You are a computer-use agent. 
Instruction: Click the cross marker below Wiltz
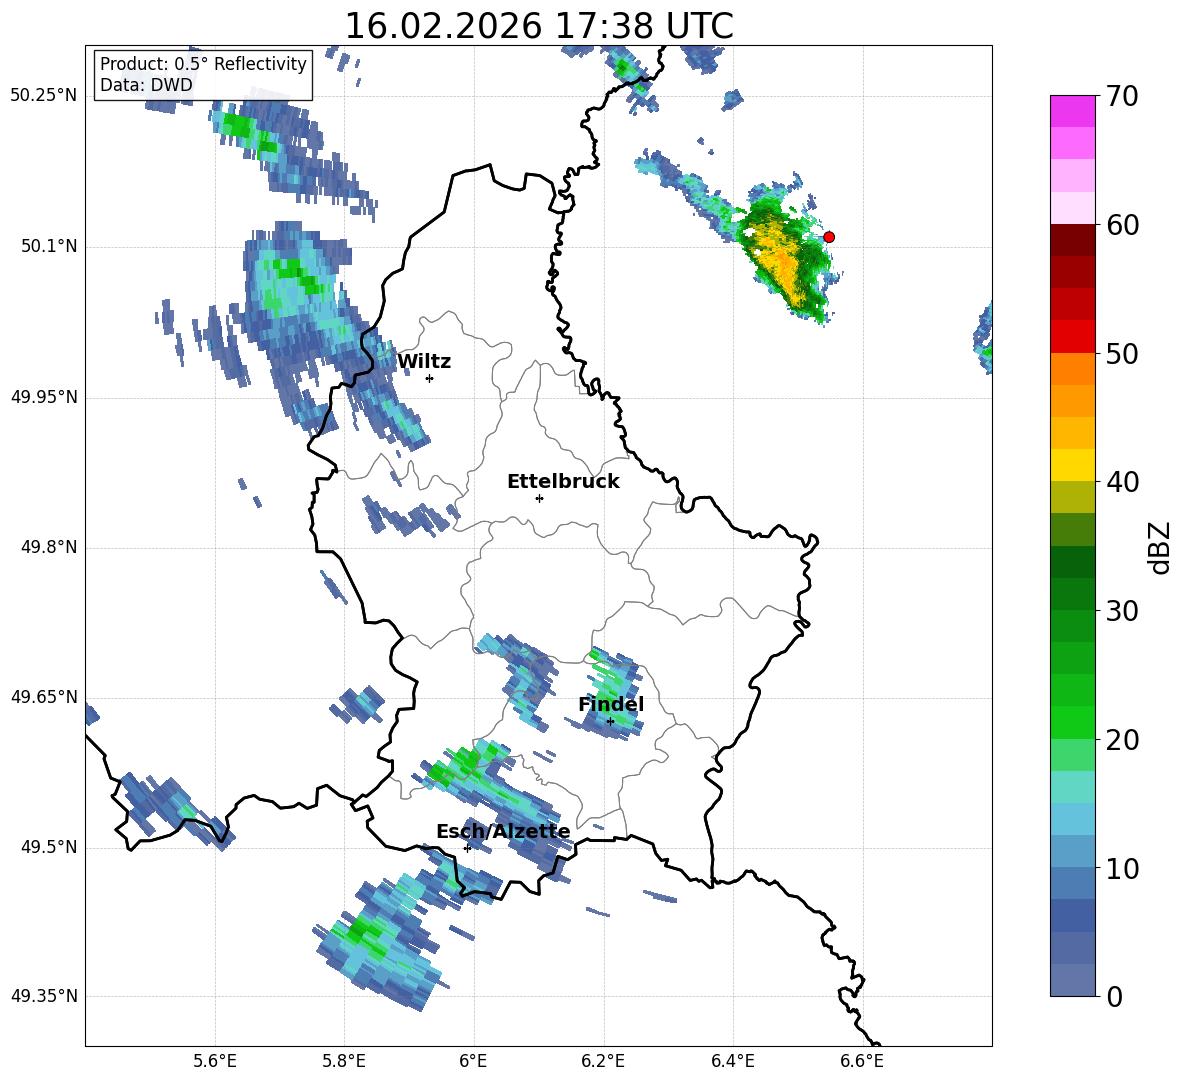pyautogui.click(x=429, y=378)
